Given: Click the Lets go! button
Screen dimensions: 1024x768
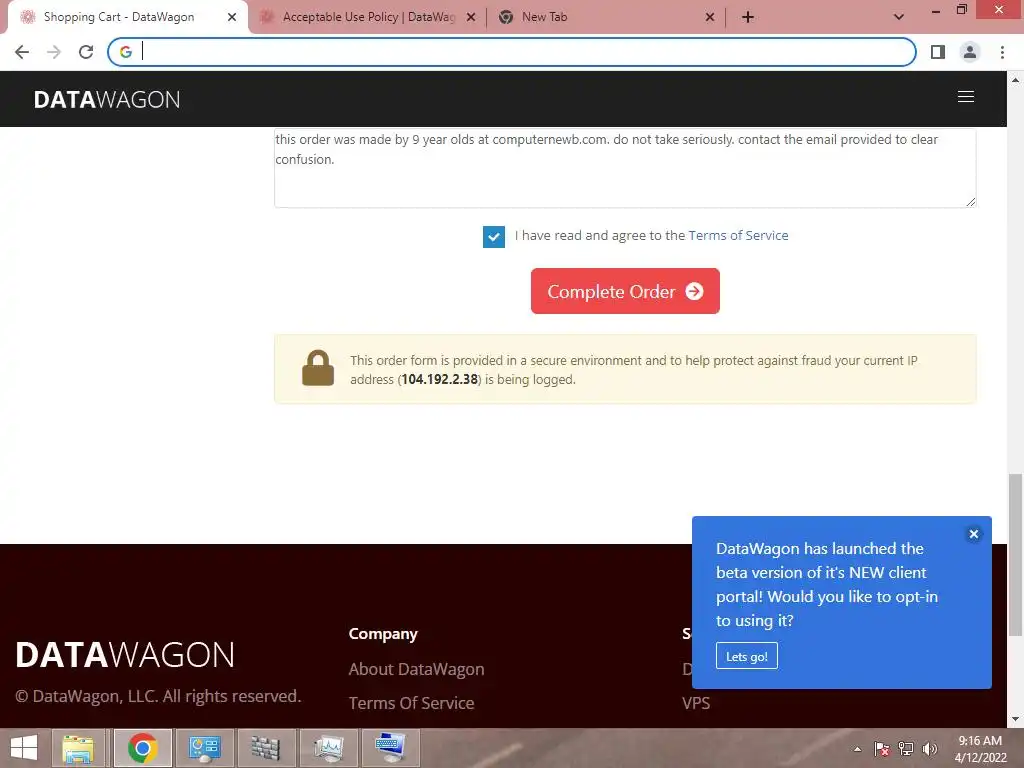Looking at the screenshot, I should 746,656.
